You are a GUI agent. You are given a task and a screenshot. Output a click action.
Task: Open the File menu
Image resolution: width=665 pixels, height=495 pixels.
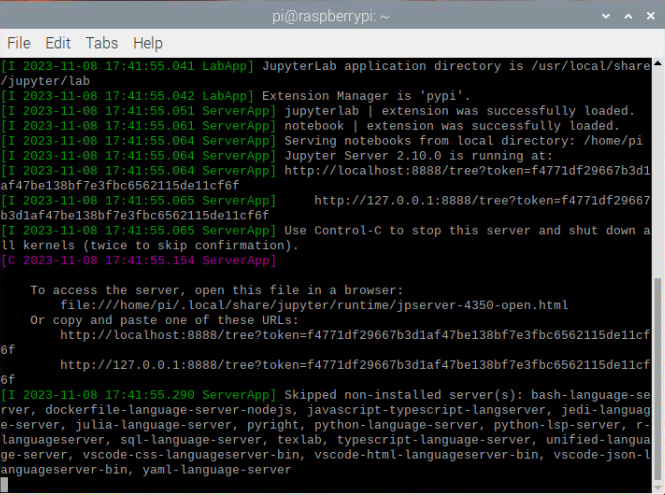tap(19, 43)
